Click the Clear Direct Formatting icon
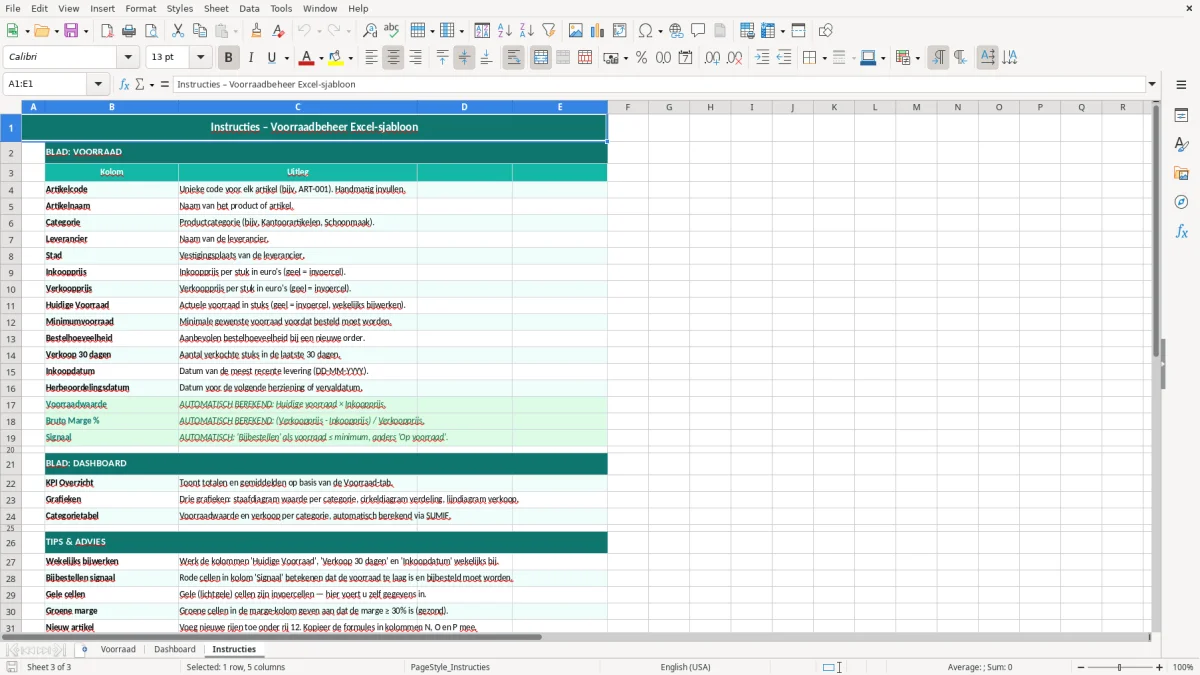The width and height of the screenshot is (1200, 675). tap(278, 31)
